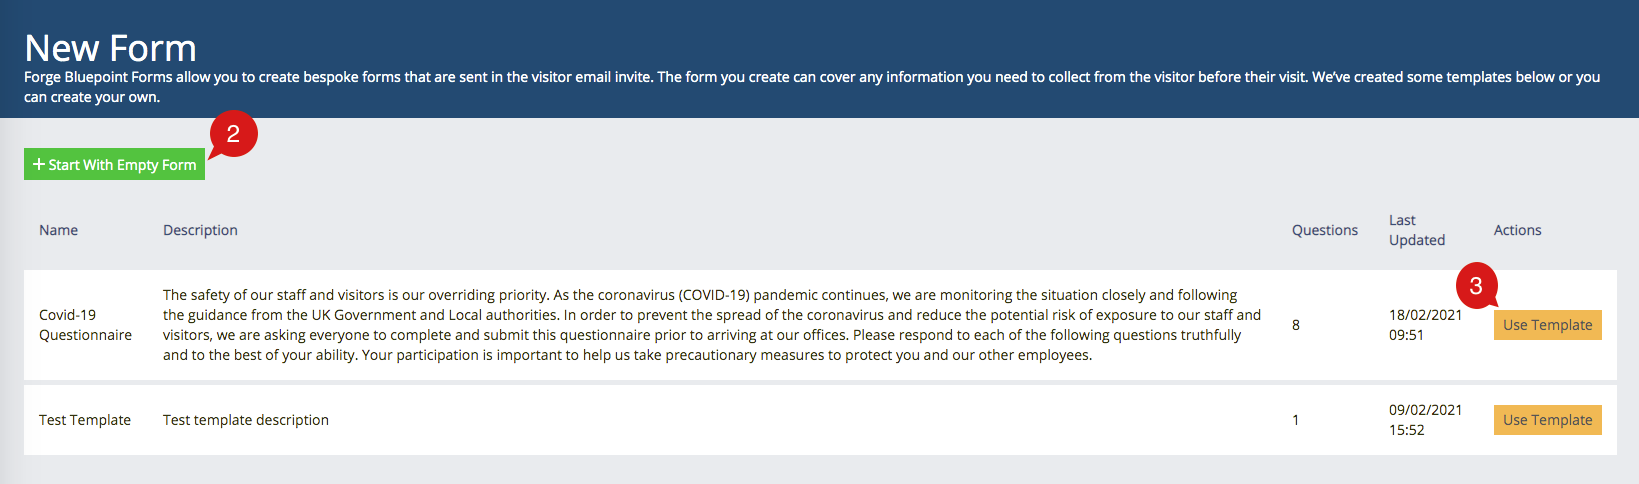The image size is (1639, 484).
Task: Use Template for Test Template row
Action: pos(1547,420)
